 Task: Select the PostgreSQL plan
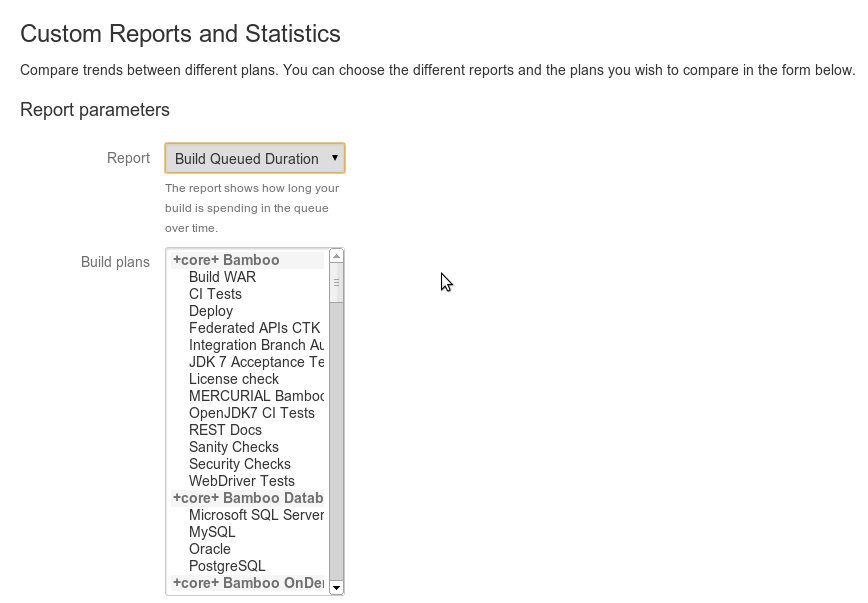[247, 566]
